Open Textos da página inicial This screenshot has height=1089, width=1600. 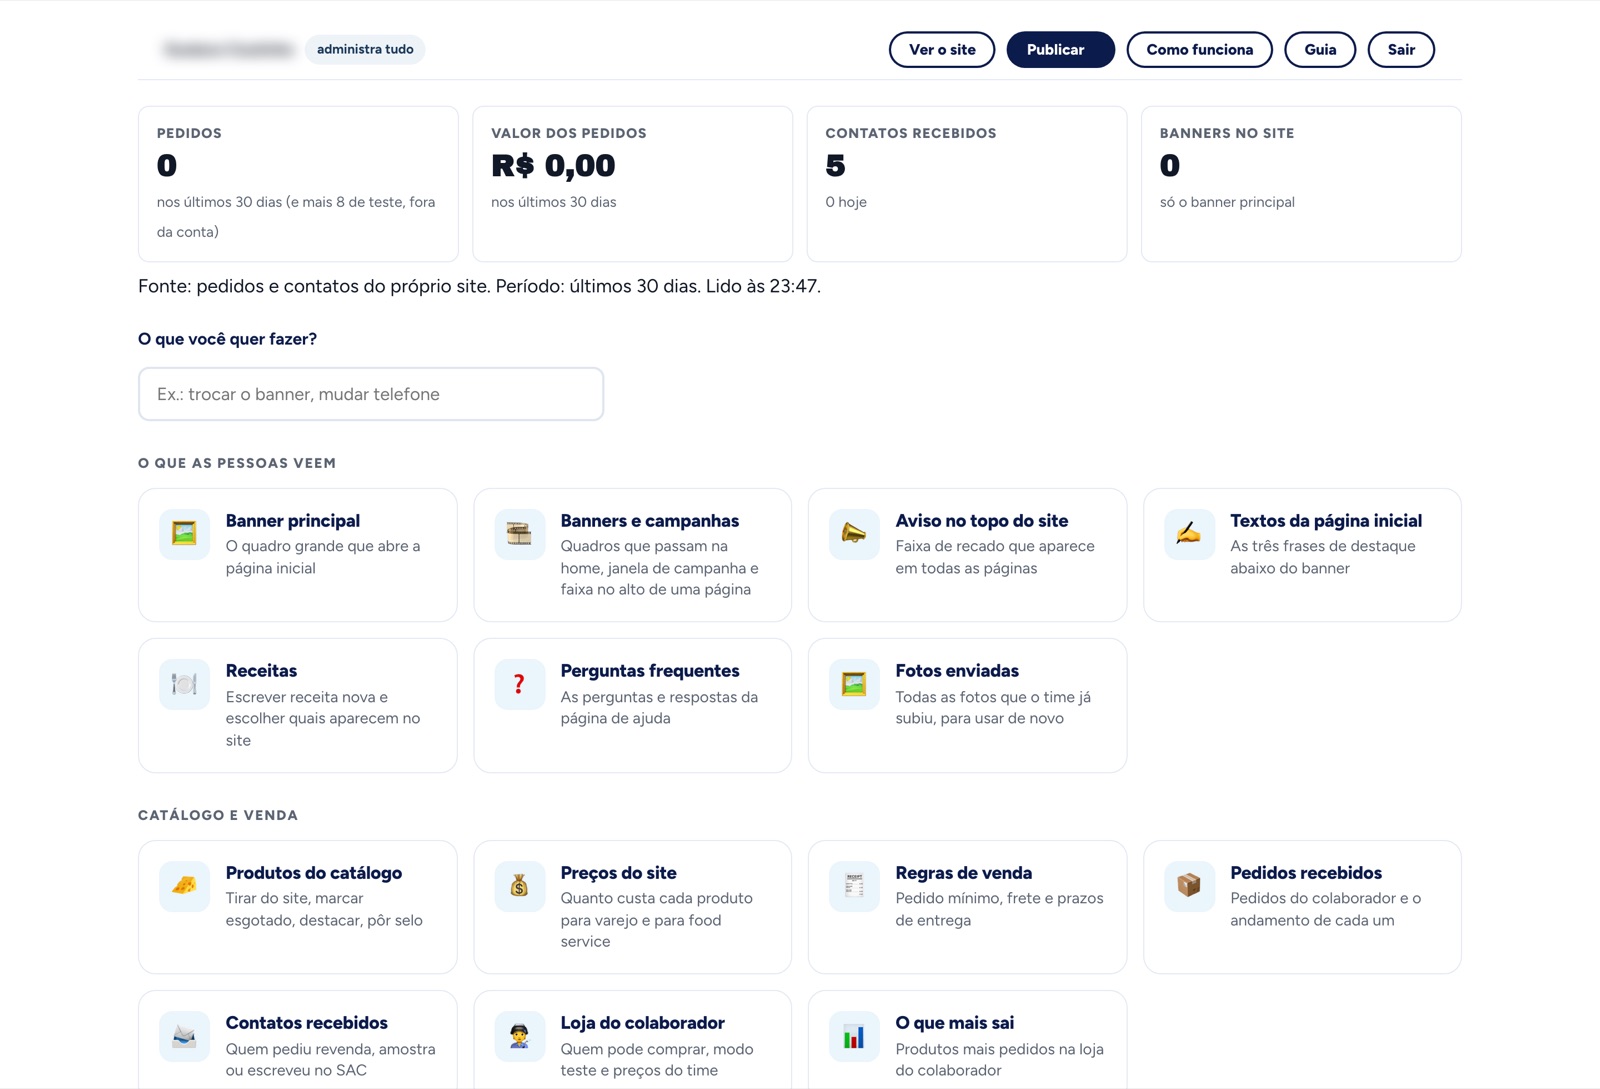pos(1326,521)
